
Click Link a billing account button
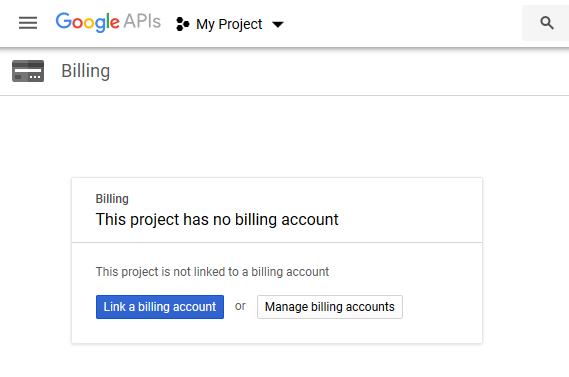click(x=160, y=307)
